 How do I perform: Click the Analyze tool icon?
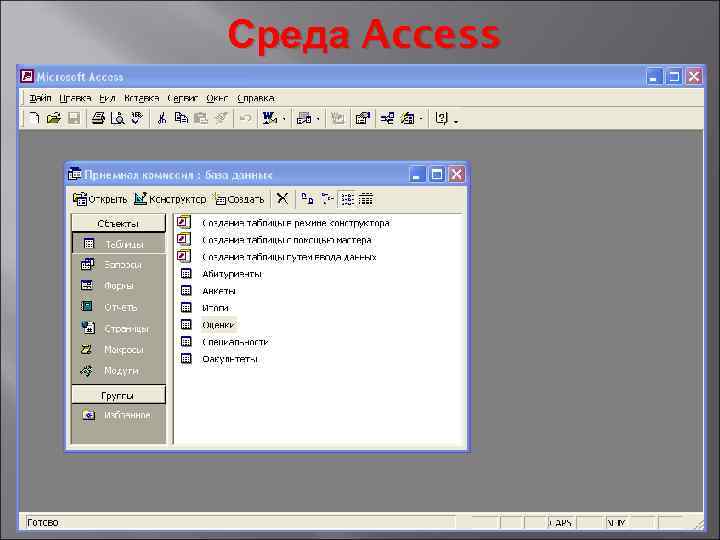pos(304,118)
